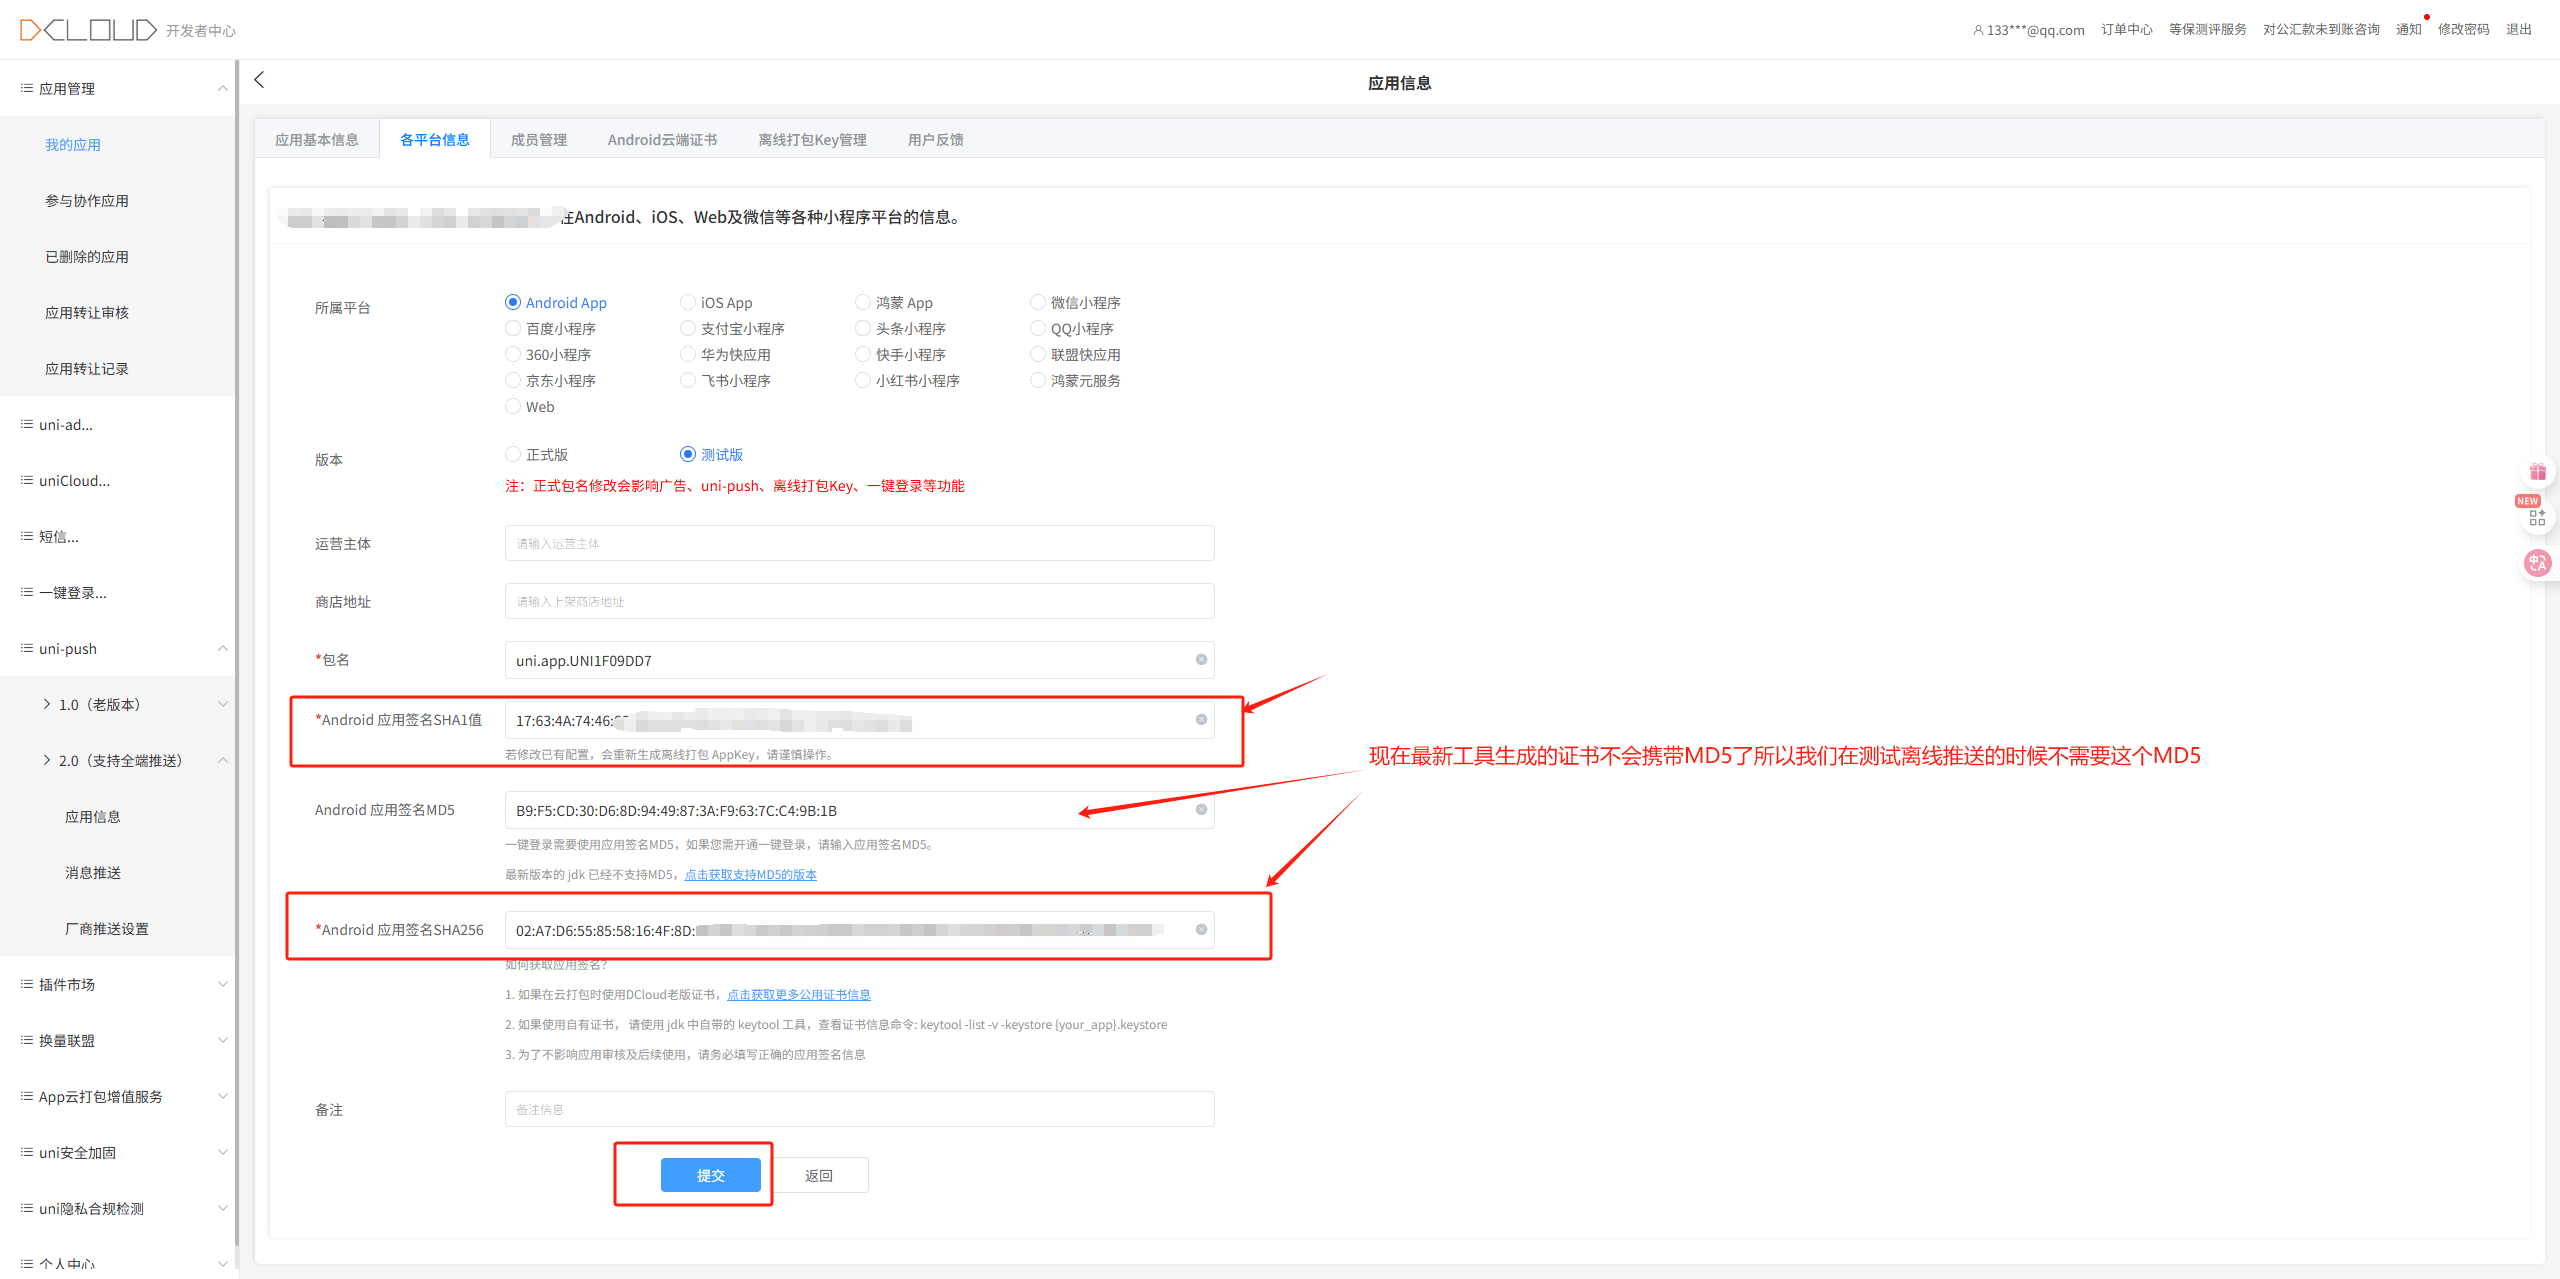
Task: Click the DCloud logo
Action: tap(88, 30)
